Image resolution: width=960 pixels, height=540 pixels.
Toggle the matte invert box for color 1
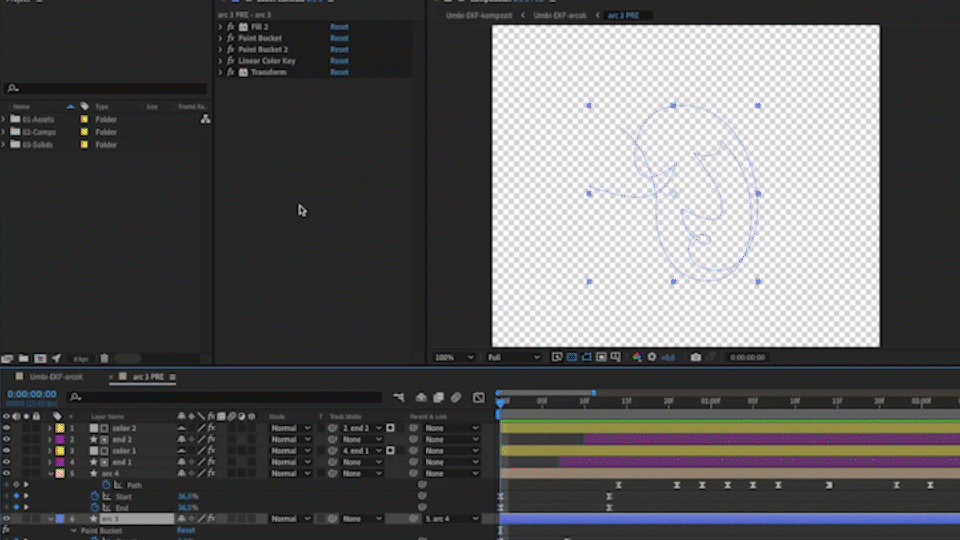(x=391, y=451)
